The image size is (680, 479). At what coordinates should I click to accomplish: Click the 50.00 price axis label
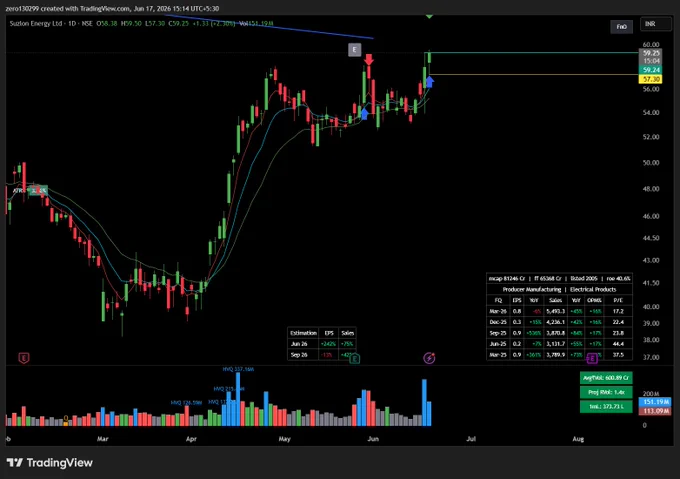tap(651, 163)
